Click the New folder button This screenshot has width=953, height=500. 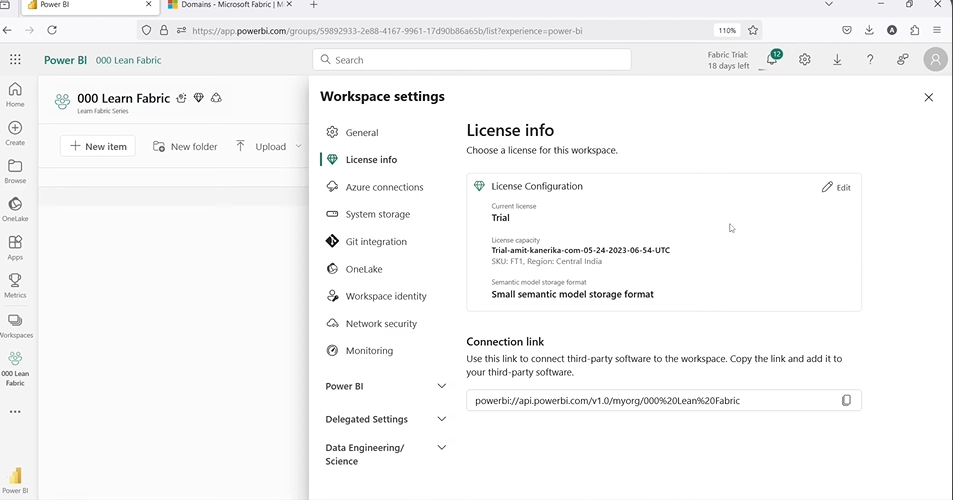pyautogui.click(x=185, y=146)
